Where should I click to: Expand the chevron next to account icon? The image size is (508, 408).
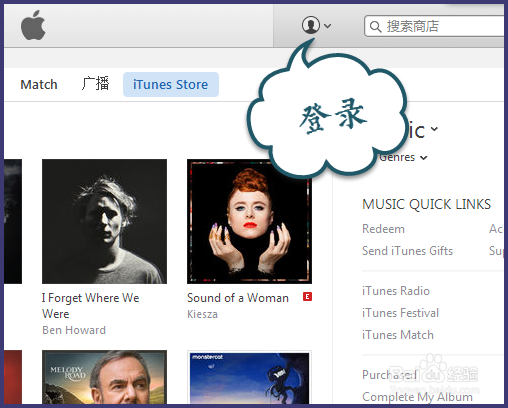328,26
